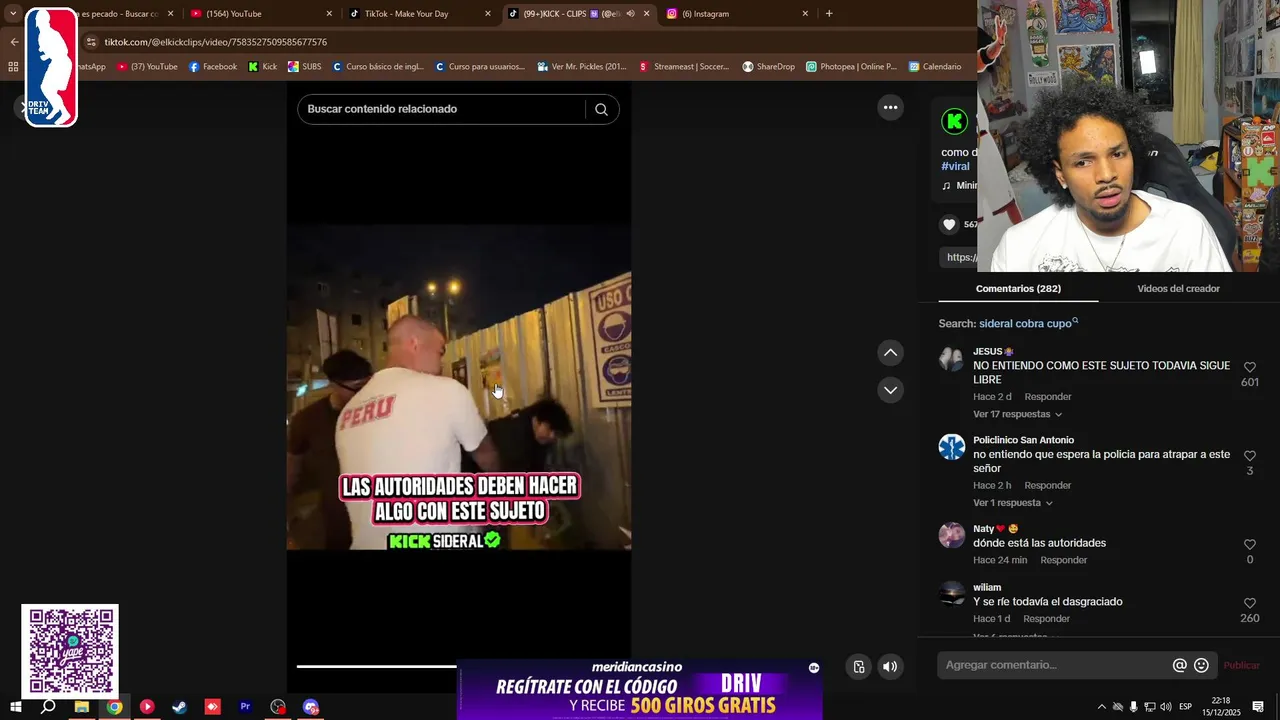This screenshot has height=720, width=1280.
Task: Open Policlinico San Antonio's profile avatar
Action: coord(951,447)
